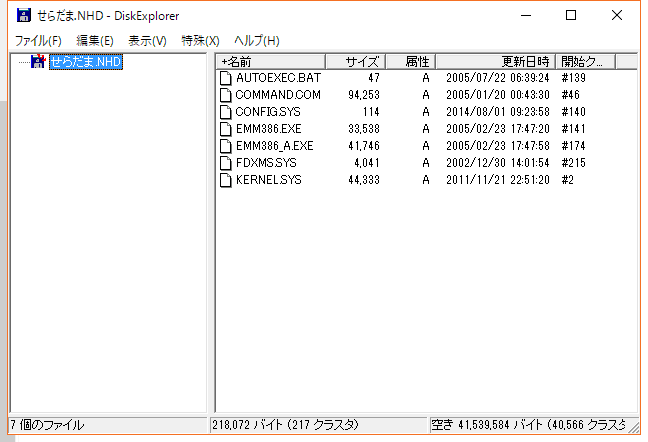
Task: Sort by the 属性 column header
Action: point(410,62)
